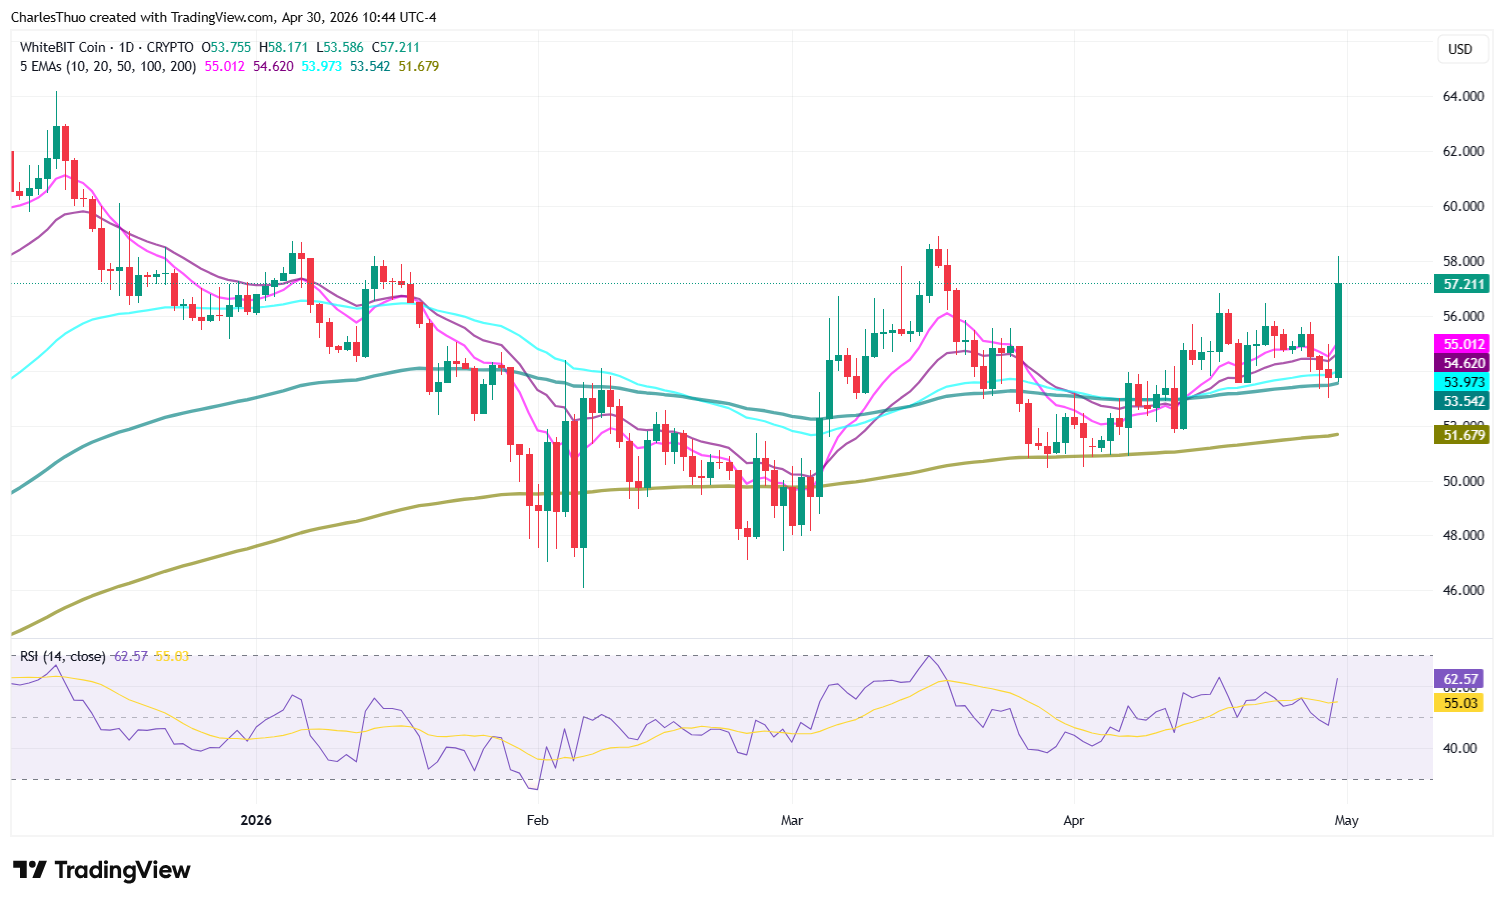
Task: Click the olive 51.679 EMA price tag
Action: [1464, 435]
